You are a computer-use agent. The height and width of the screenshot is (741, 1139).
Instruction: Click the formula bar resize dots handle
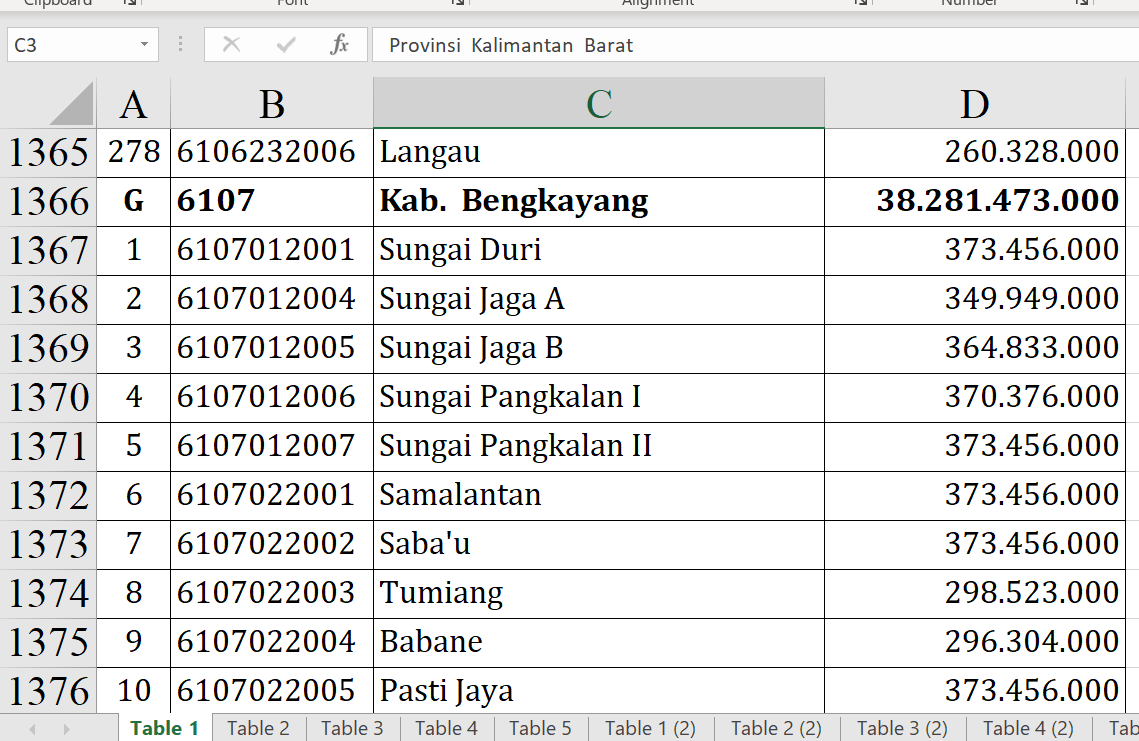[x=180, y=45]
